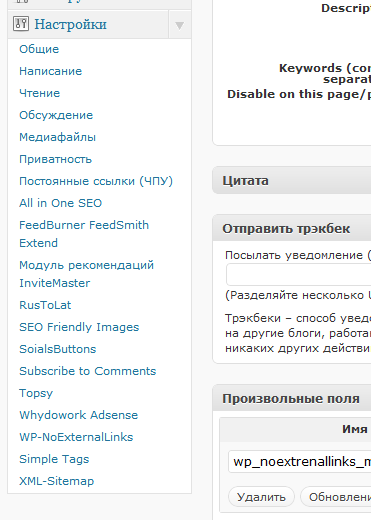This screenshot has height=520, width=371.
Task: Go to Чтение settings
Action: coord(39,93)
